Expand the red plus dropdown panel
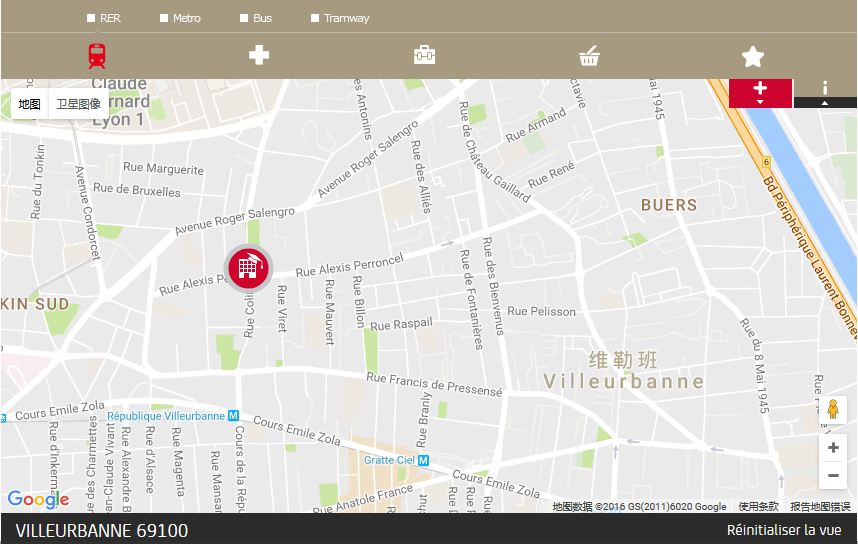The width and height of the screenshot is (858, 544). pos(760,92)
